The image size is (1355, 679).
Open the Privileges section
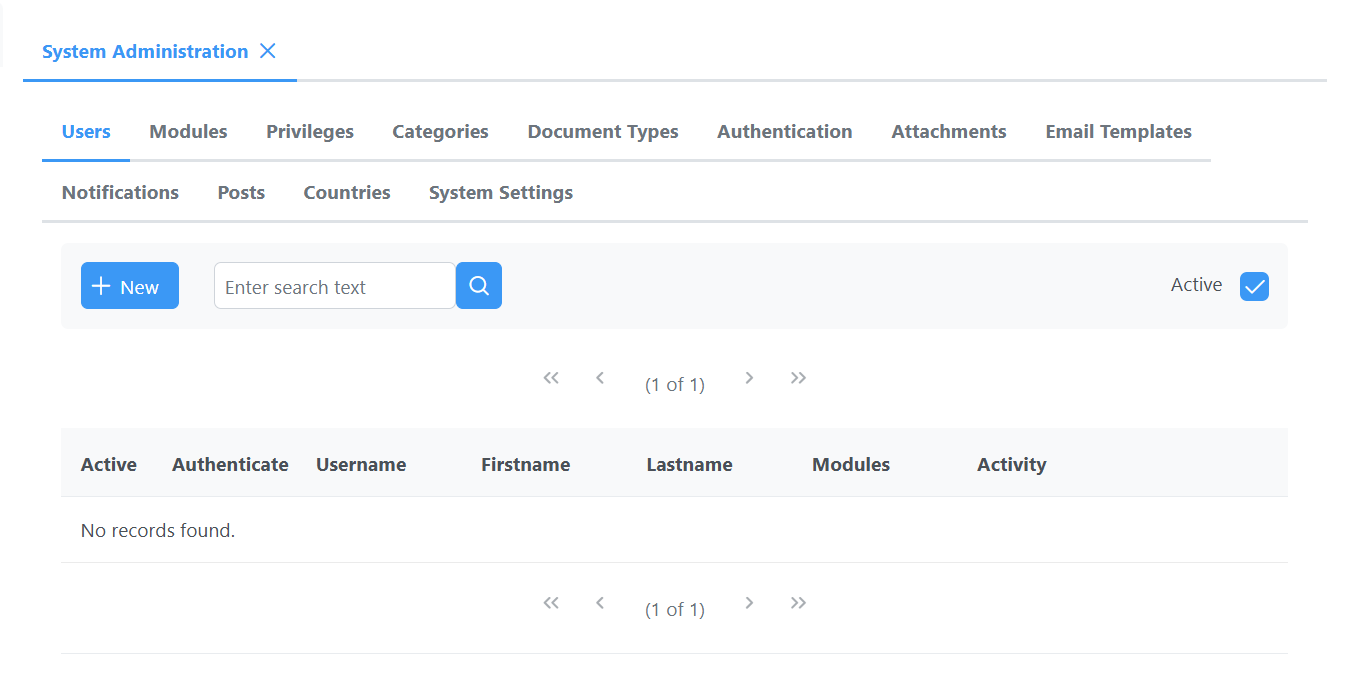(309, 131)
